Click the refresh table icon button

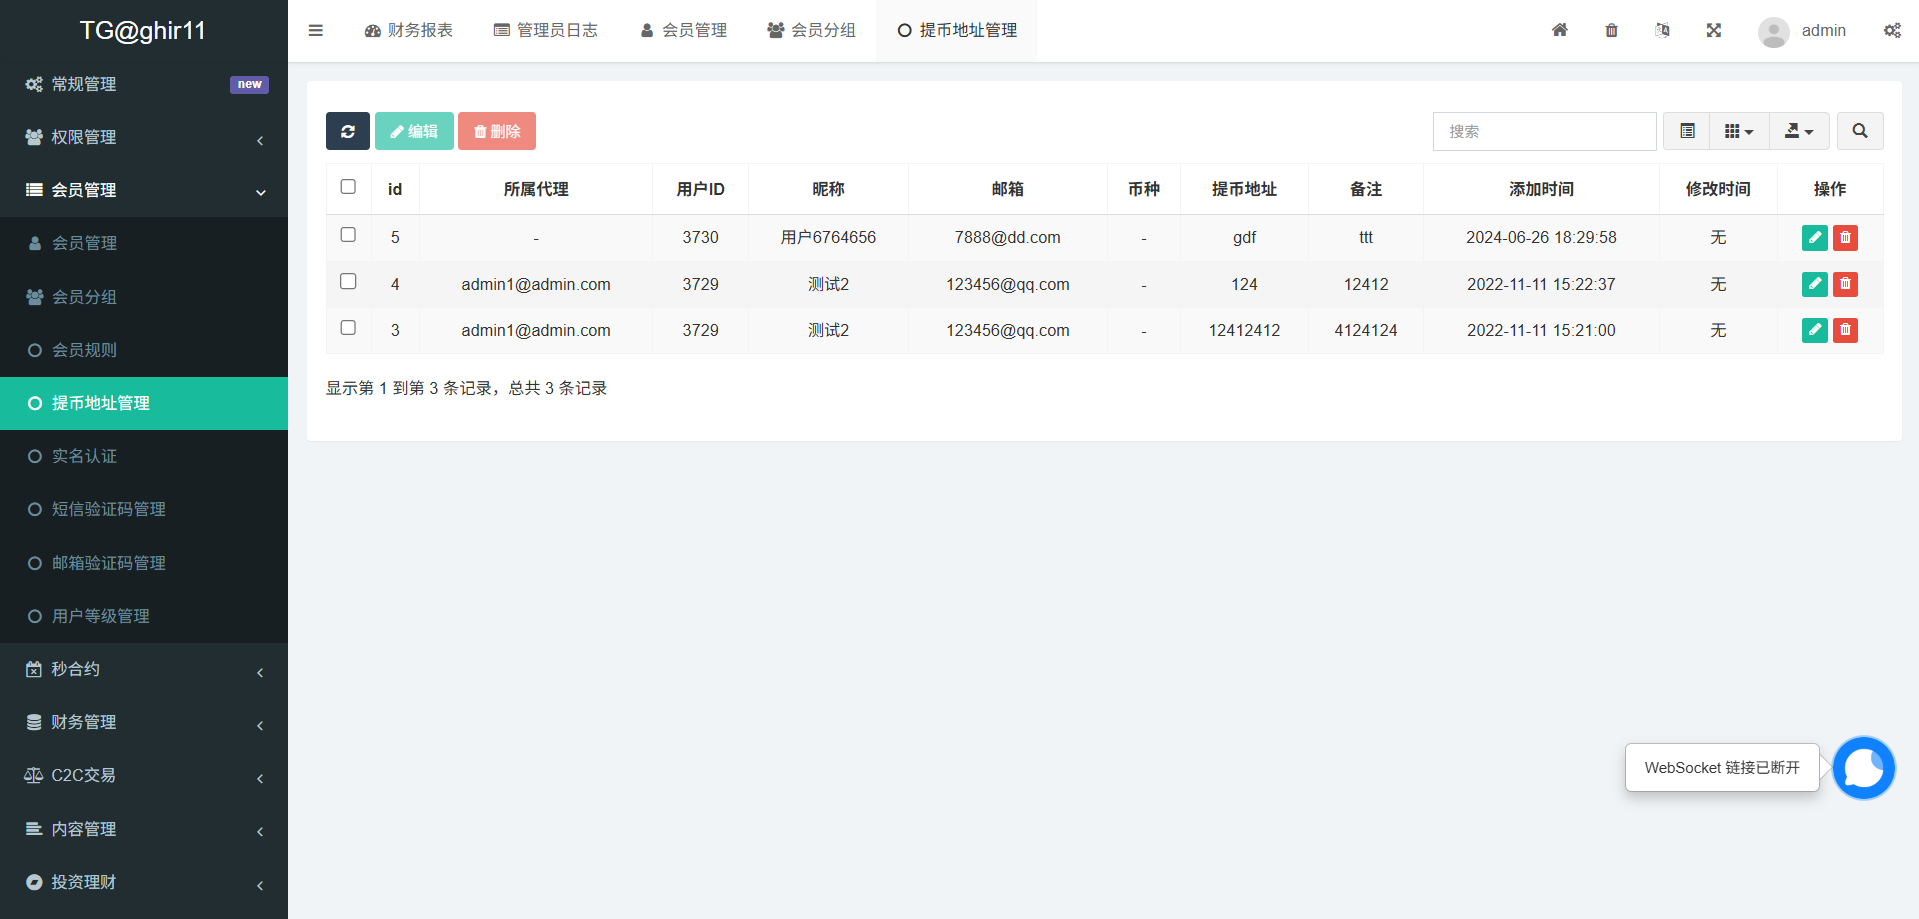coord(347,131)
